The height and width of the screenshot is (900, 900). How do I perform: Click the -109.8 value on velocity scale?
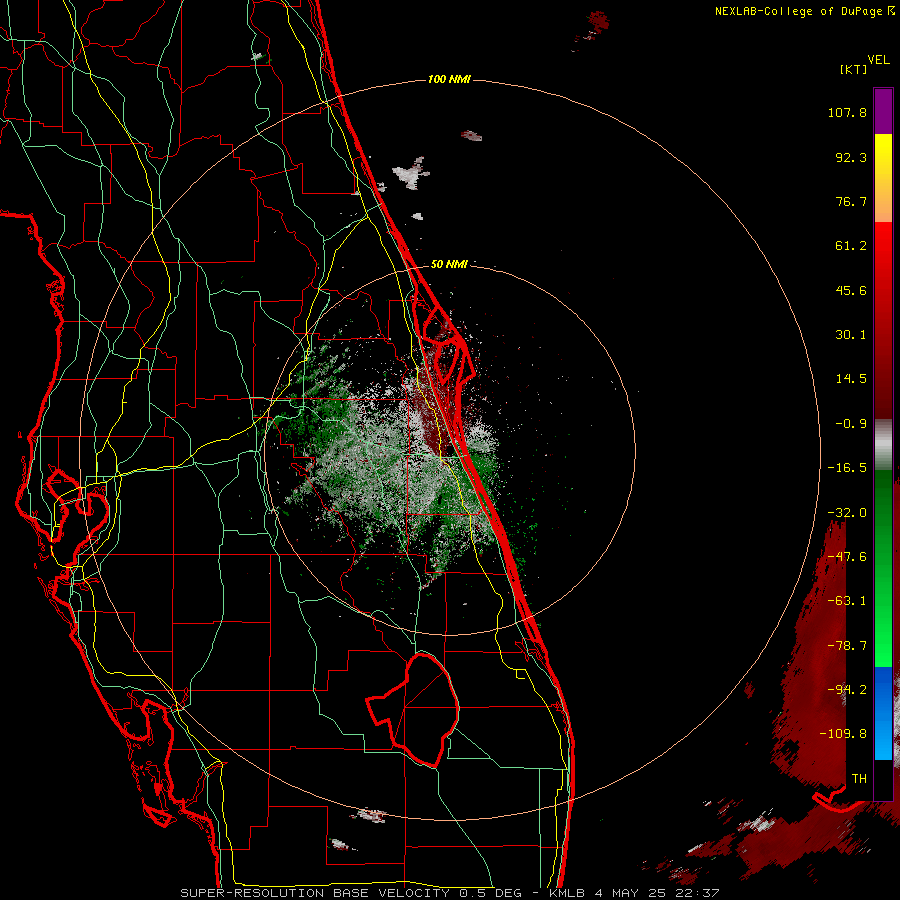tap(843, 734)
